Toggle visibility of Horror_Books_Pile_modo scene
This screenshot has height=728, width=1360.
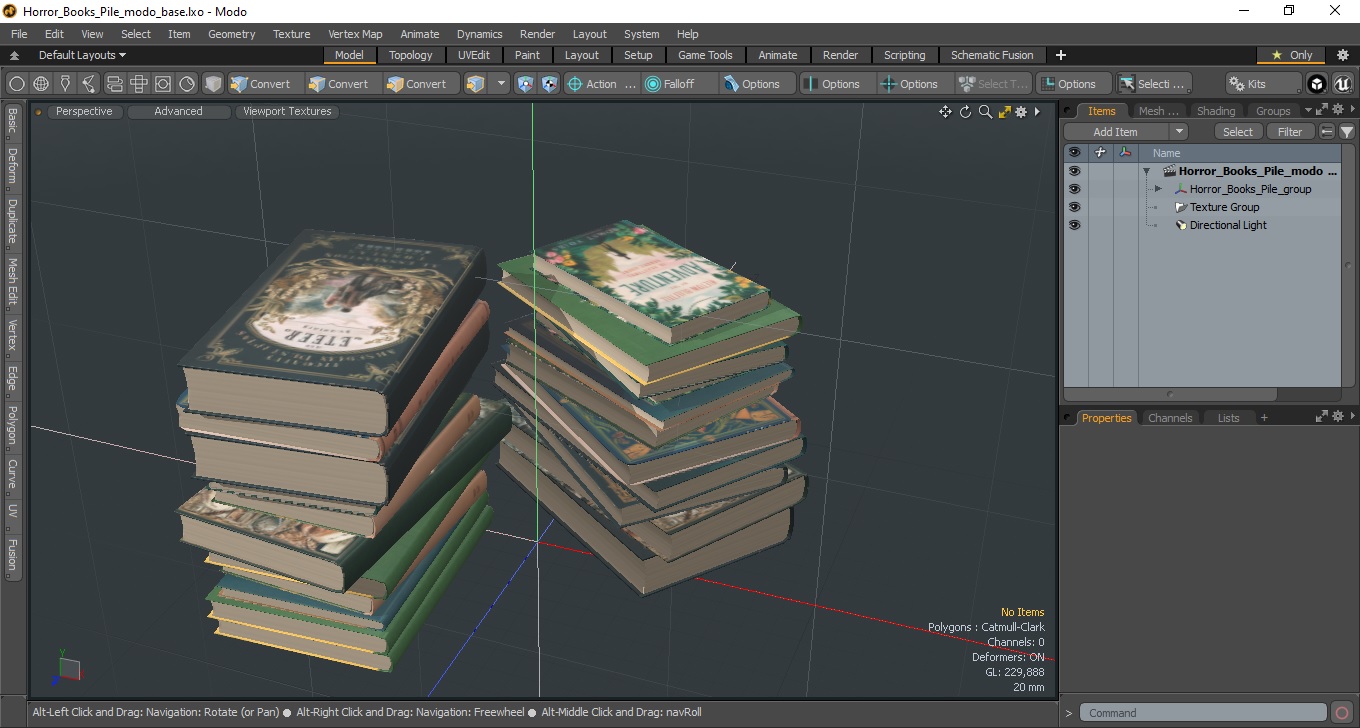click(1074, 171)
